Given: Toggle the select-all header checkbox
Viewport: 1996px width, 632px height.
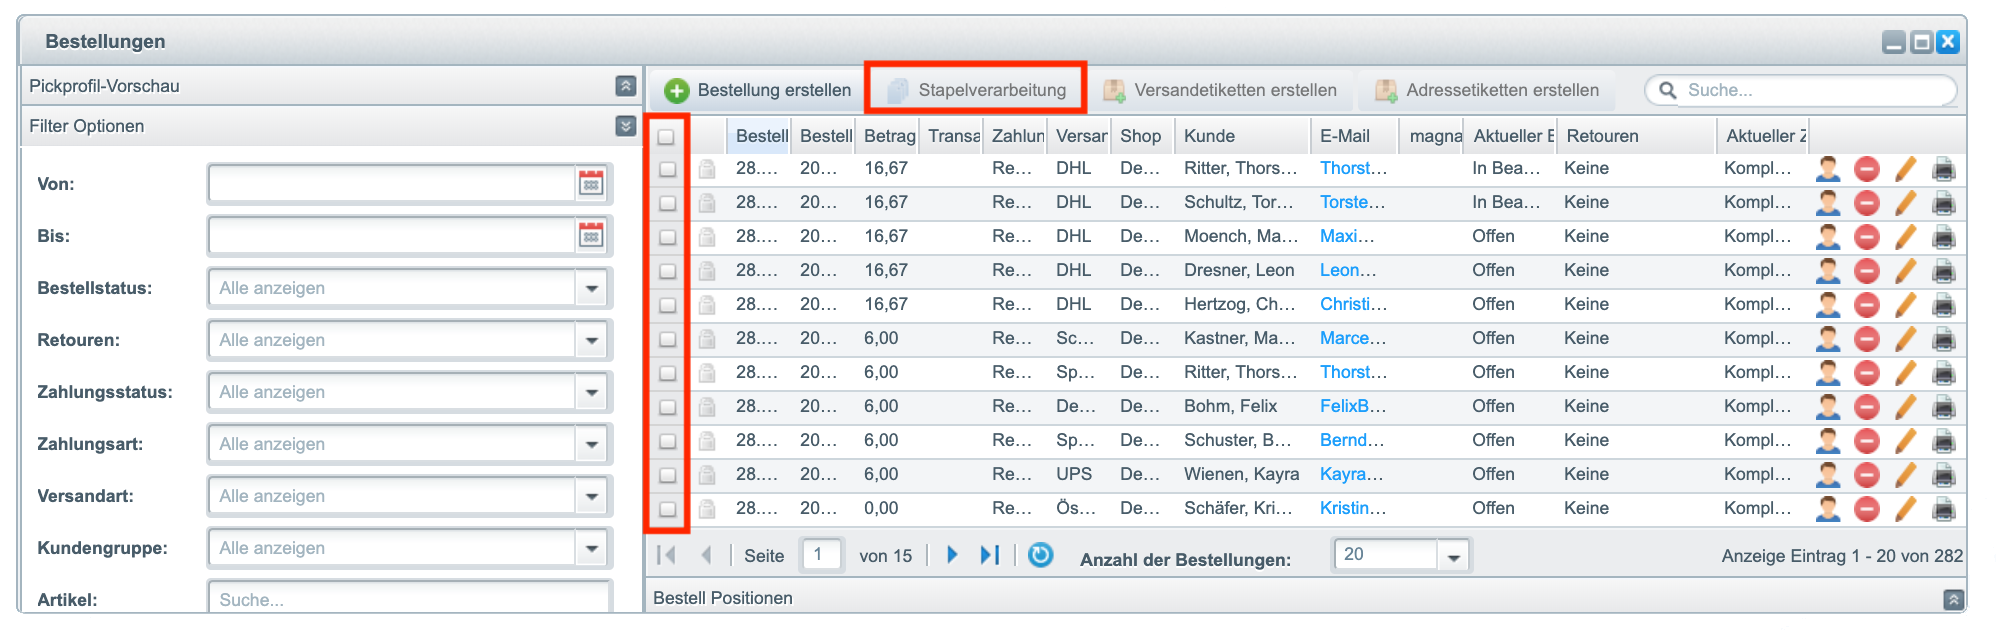Looking at the screenshot, I should pyautogui.click(x=666, y=137).
